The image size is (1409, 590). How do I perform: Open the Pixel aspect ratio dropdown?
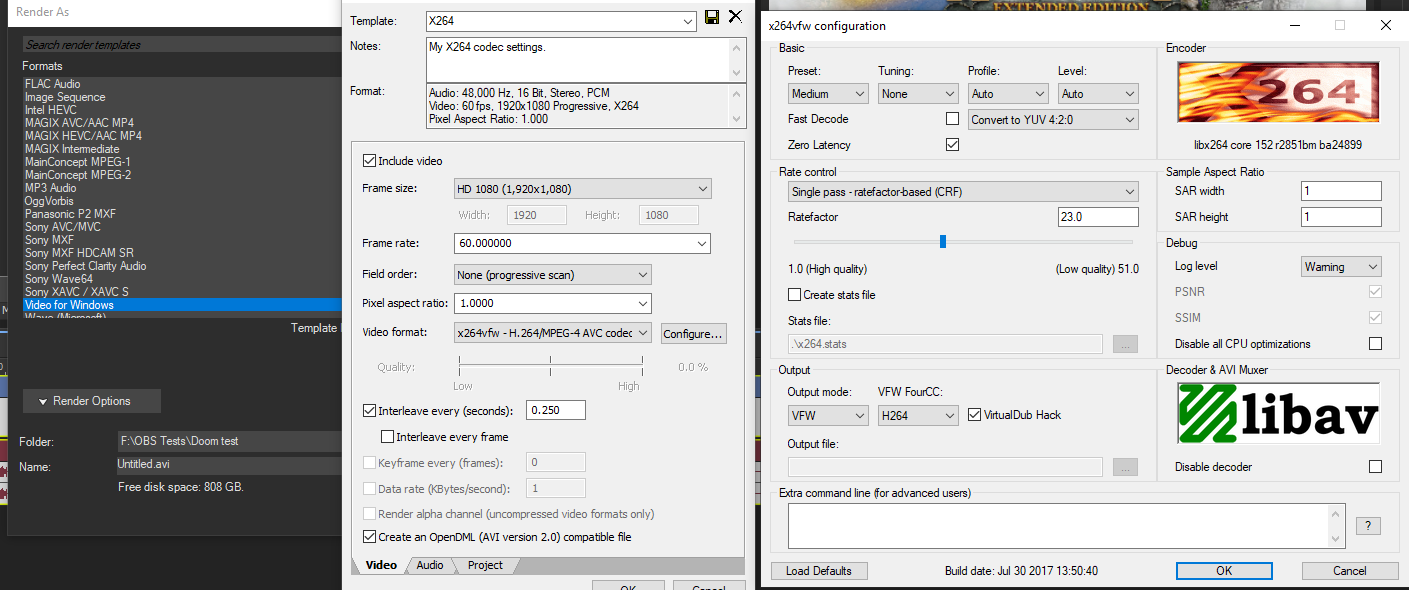pos(552,303)
